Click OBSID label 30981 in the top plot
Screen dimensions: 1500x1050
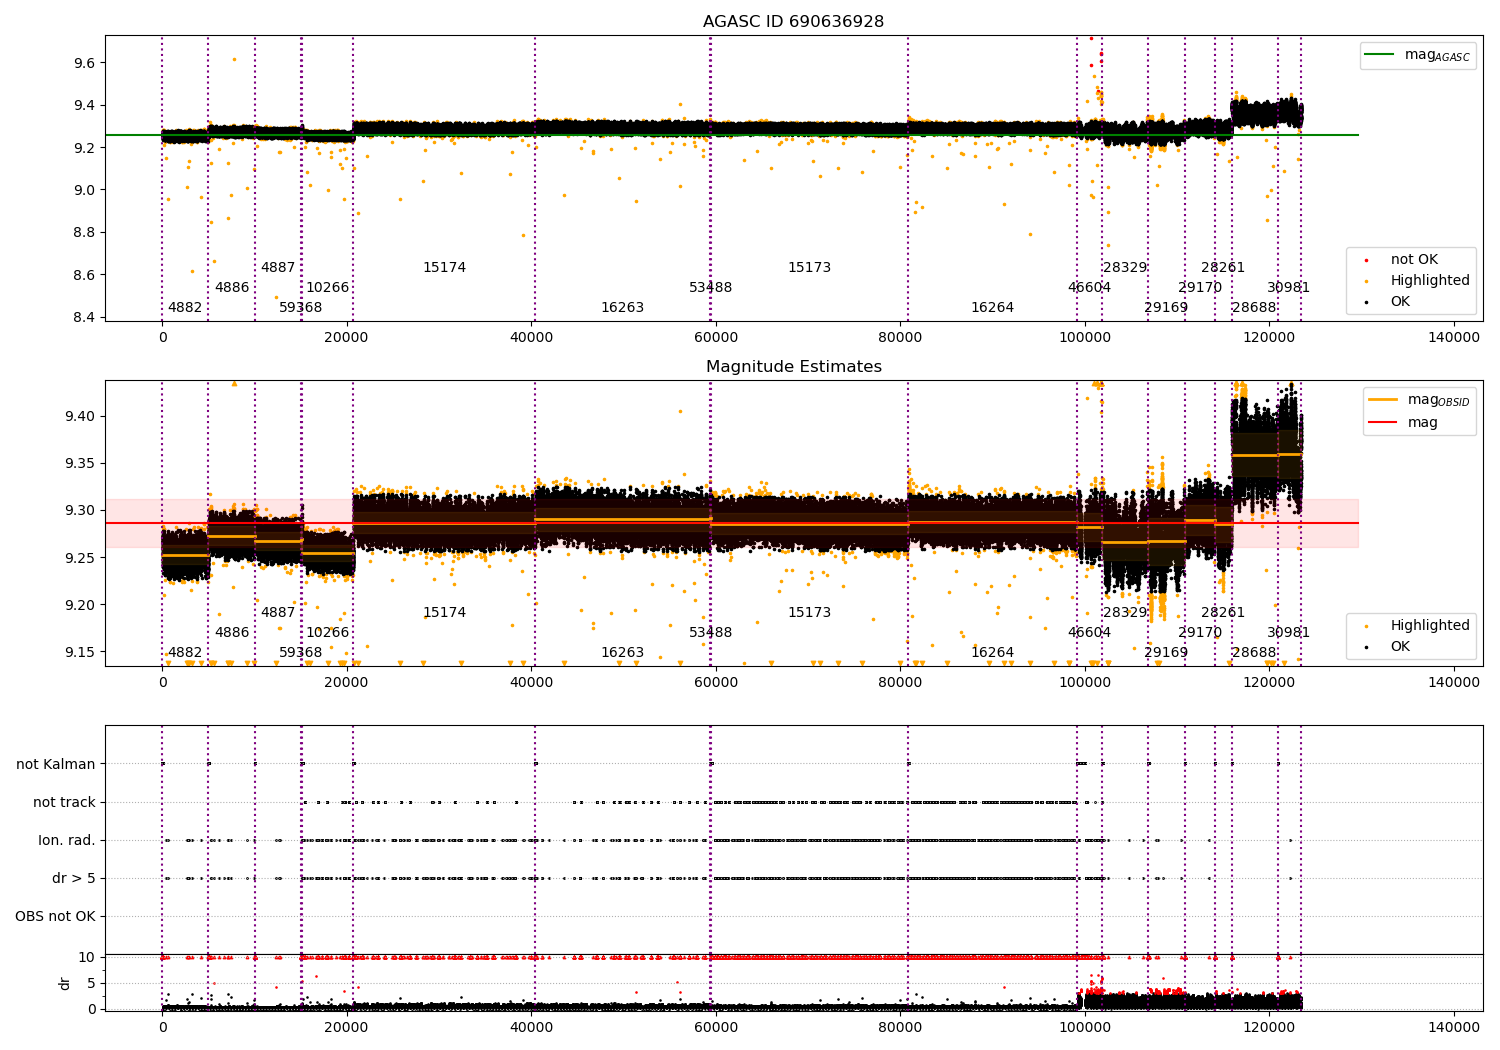(1288, 287)
